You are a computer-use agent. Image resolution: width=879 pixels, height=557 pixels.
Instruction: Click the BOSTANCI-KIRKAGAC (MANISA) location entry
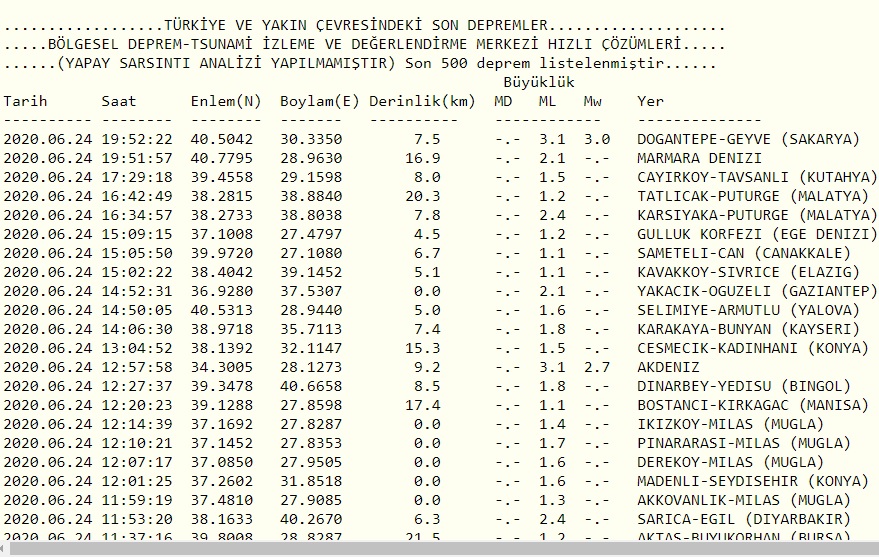tap(752, 405)
